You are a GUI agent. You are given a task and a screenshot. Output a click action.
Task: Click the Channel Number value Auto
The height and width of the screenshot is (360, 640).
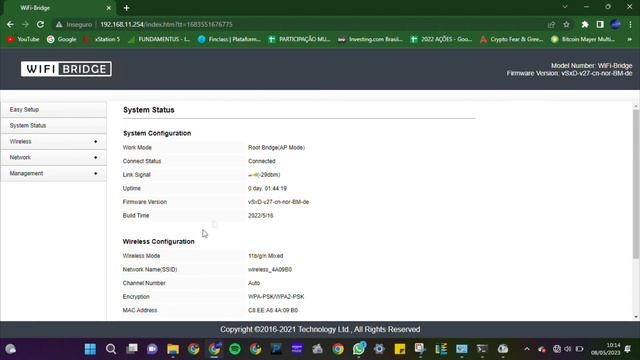(254, 283)
